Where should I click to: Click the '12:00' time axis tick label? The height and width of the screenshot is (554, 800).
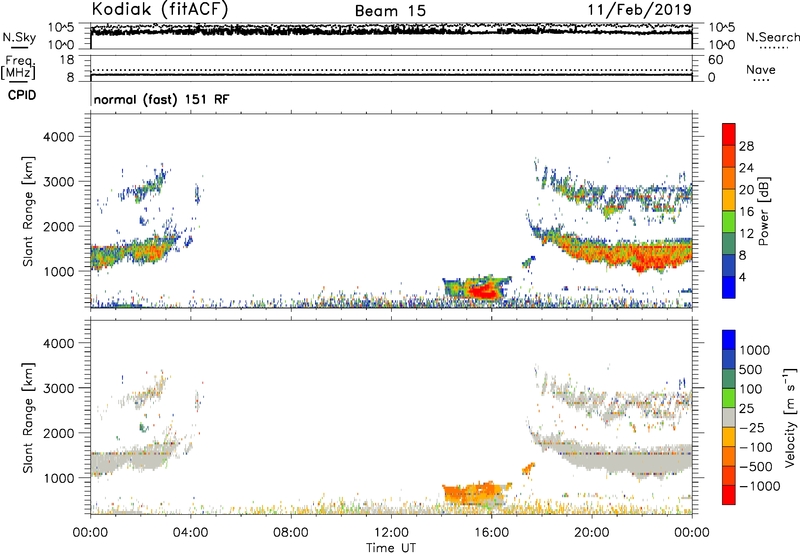click(391, 533)
